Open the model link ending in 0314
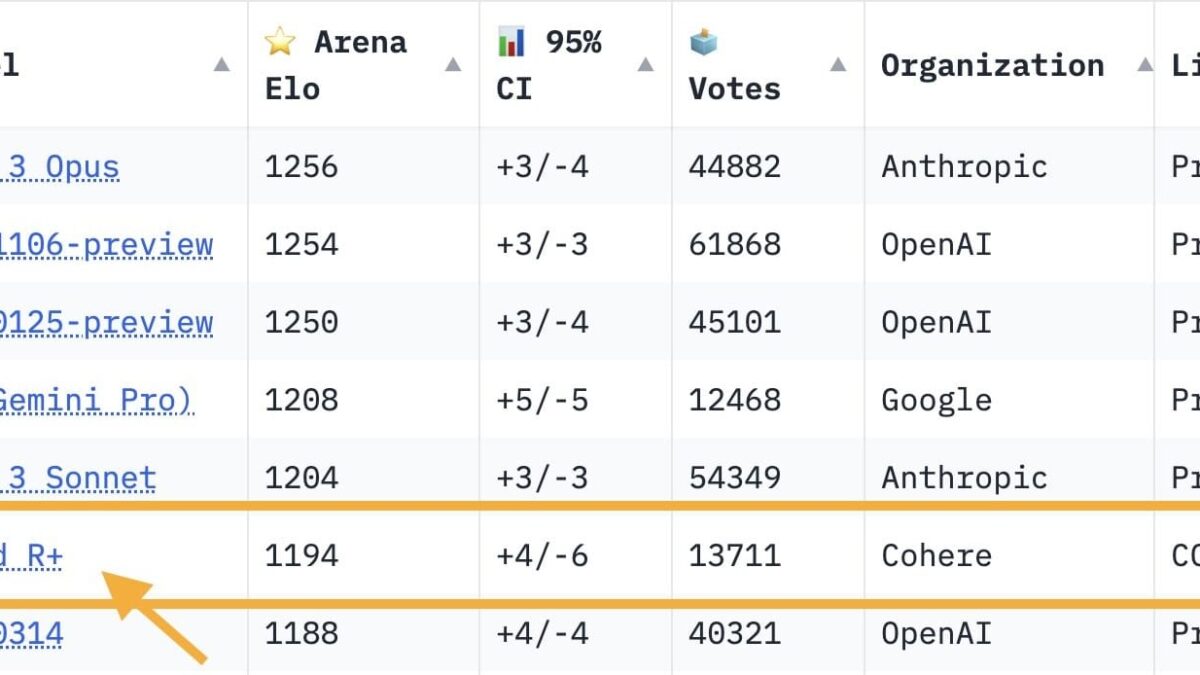This screenshot has width=1200, height=675. [x=32, y=634]
